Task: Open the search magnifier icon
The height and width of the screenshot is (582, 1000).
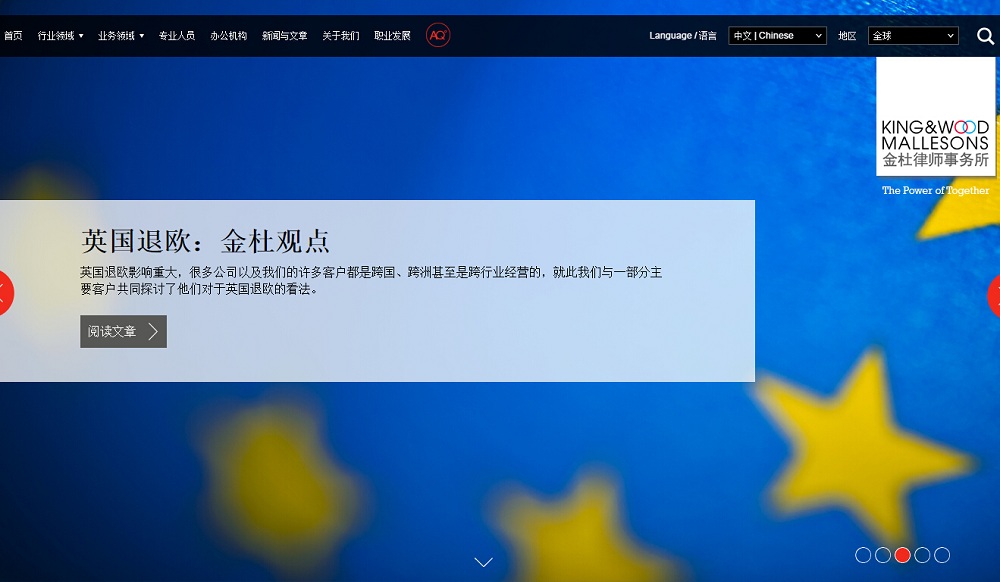Action: (985, 36)
